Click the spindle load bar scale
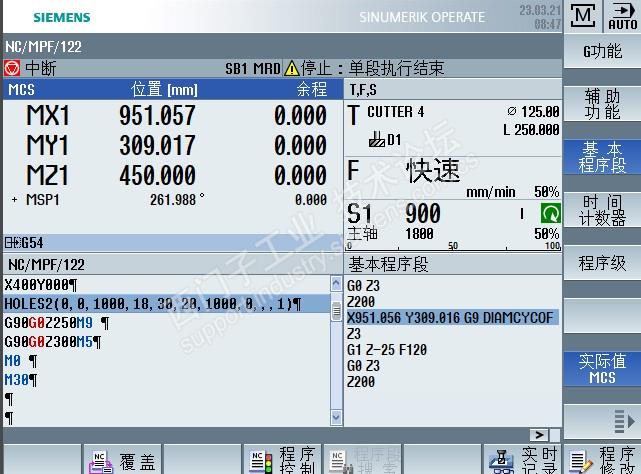The image size is (641, 474). 453,246
